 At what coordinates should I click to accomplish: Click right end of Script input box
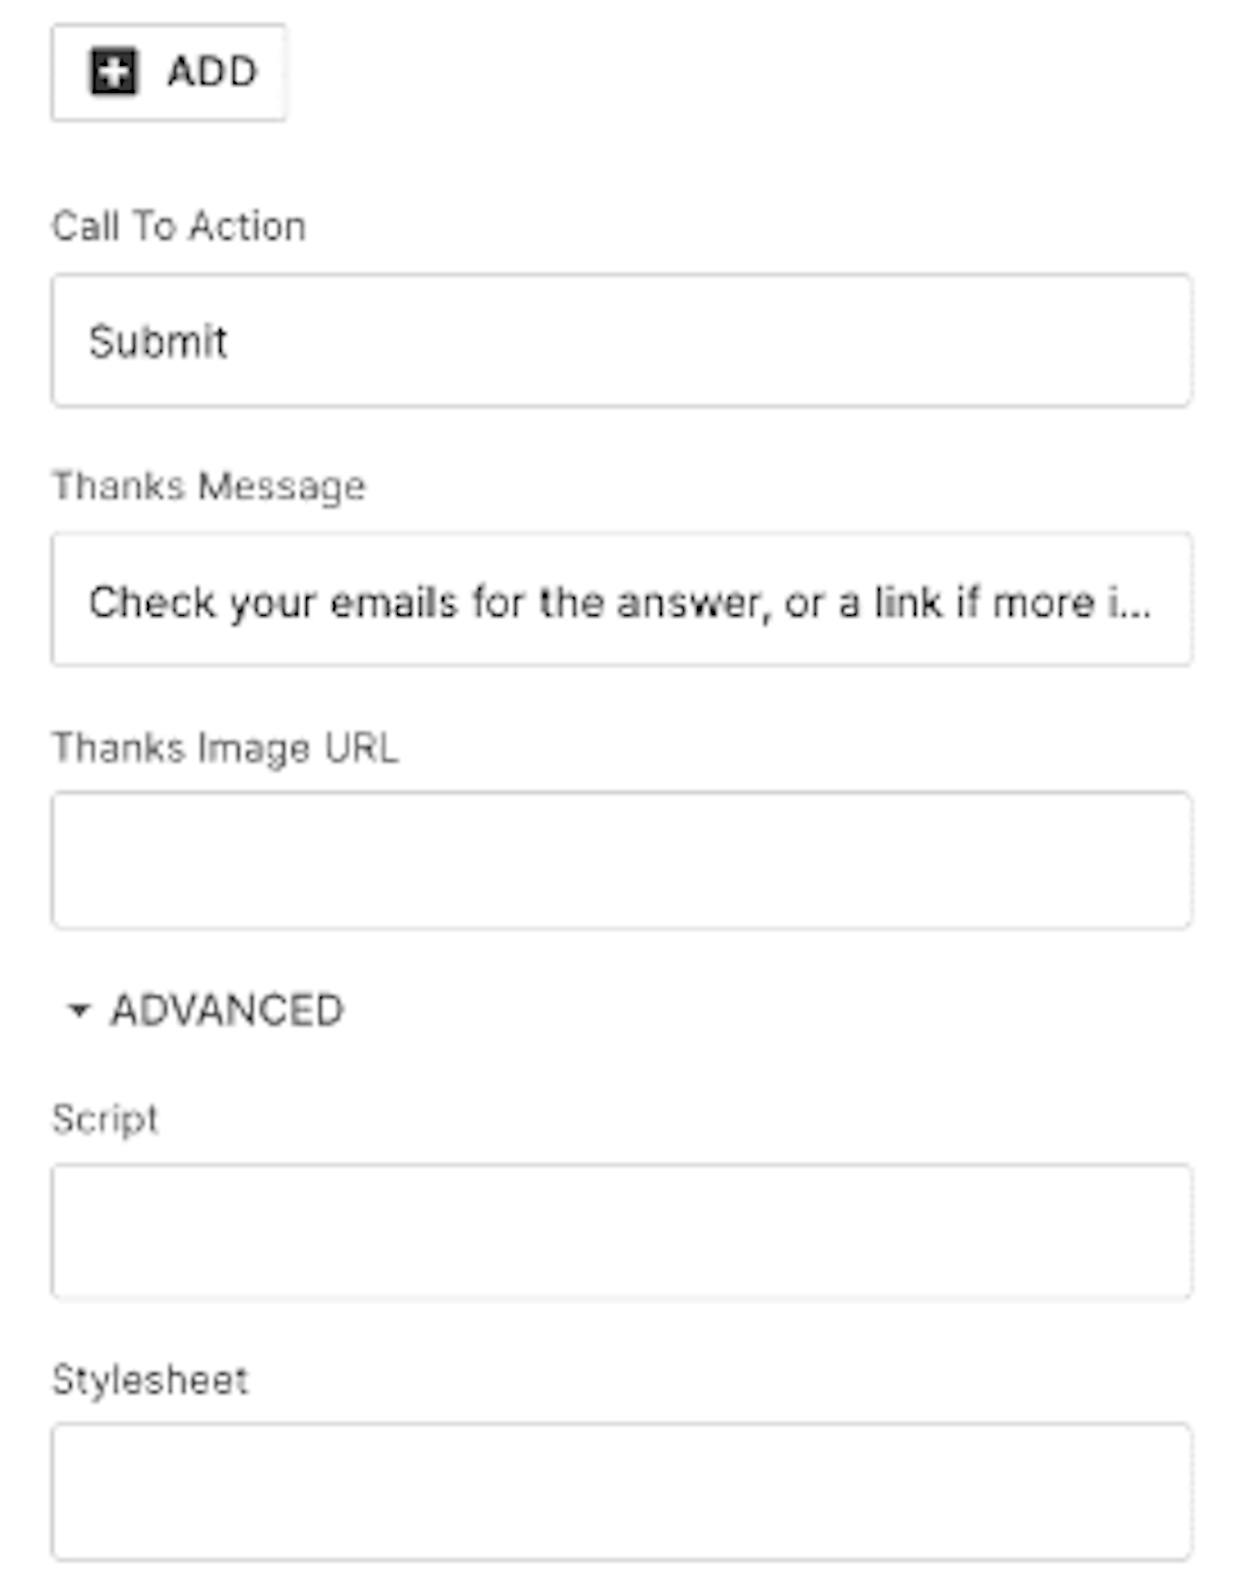point(1160,1231)
